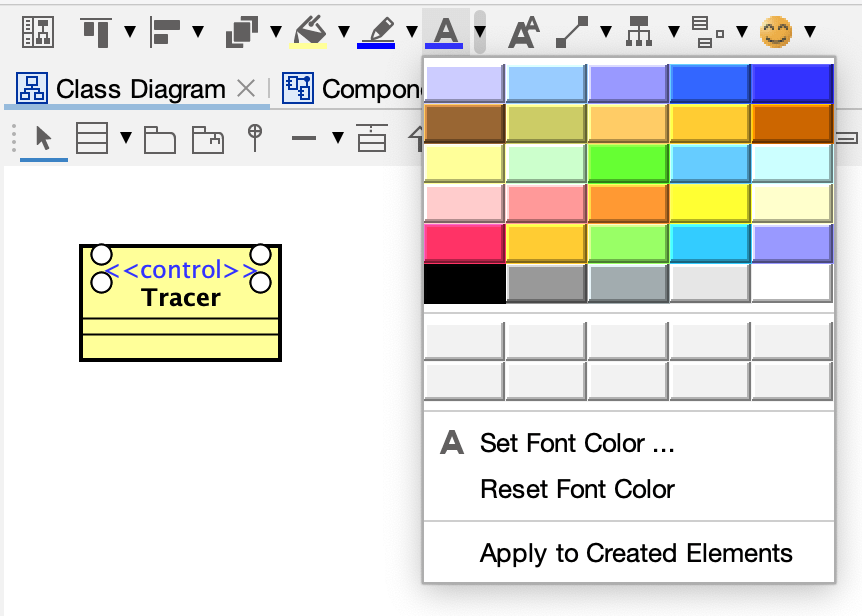Click the Align Top icon
The width and height of the screenshot is (862, 616).
96,32
